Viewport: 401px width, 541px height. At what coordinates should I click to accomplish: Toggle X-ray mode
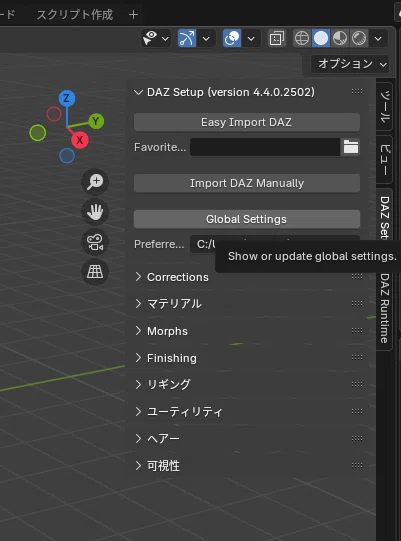tap(276, 38)
